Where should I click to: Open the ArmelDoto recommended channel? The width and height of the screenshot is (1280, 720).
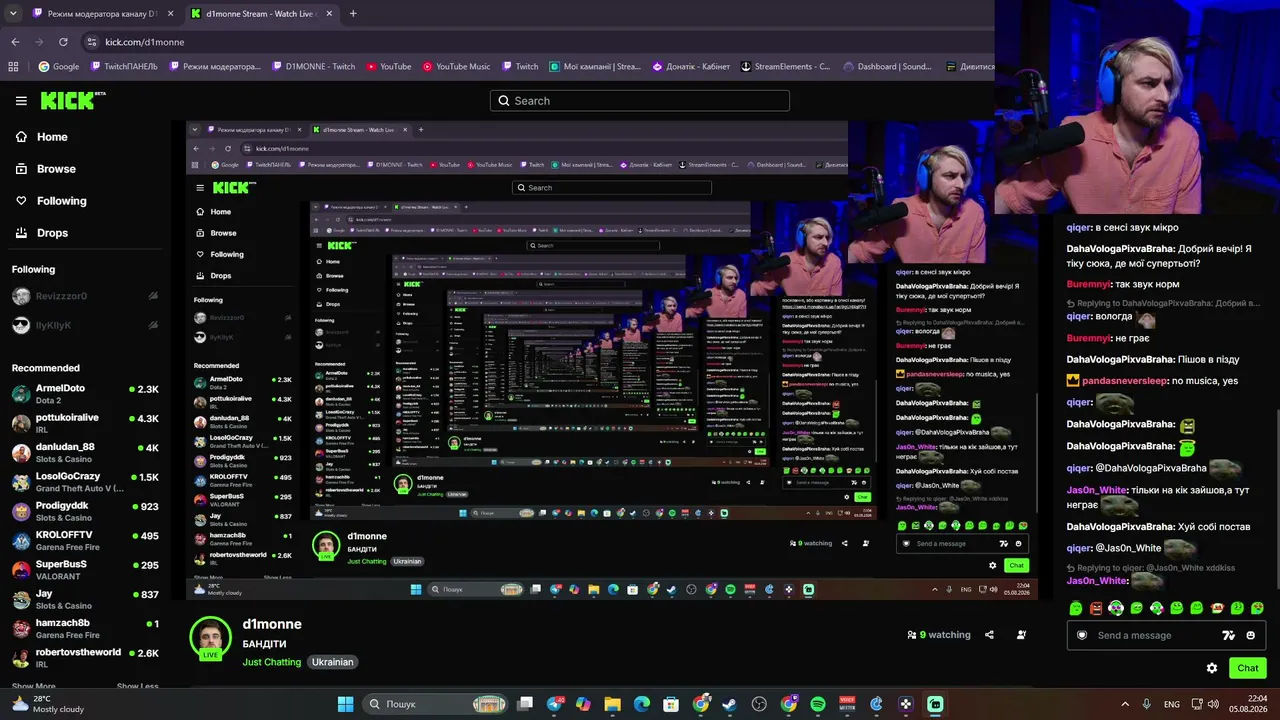(x=85, y=393)
